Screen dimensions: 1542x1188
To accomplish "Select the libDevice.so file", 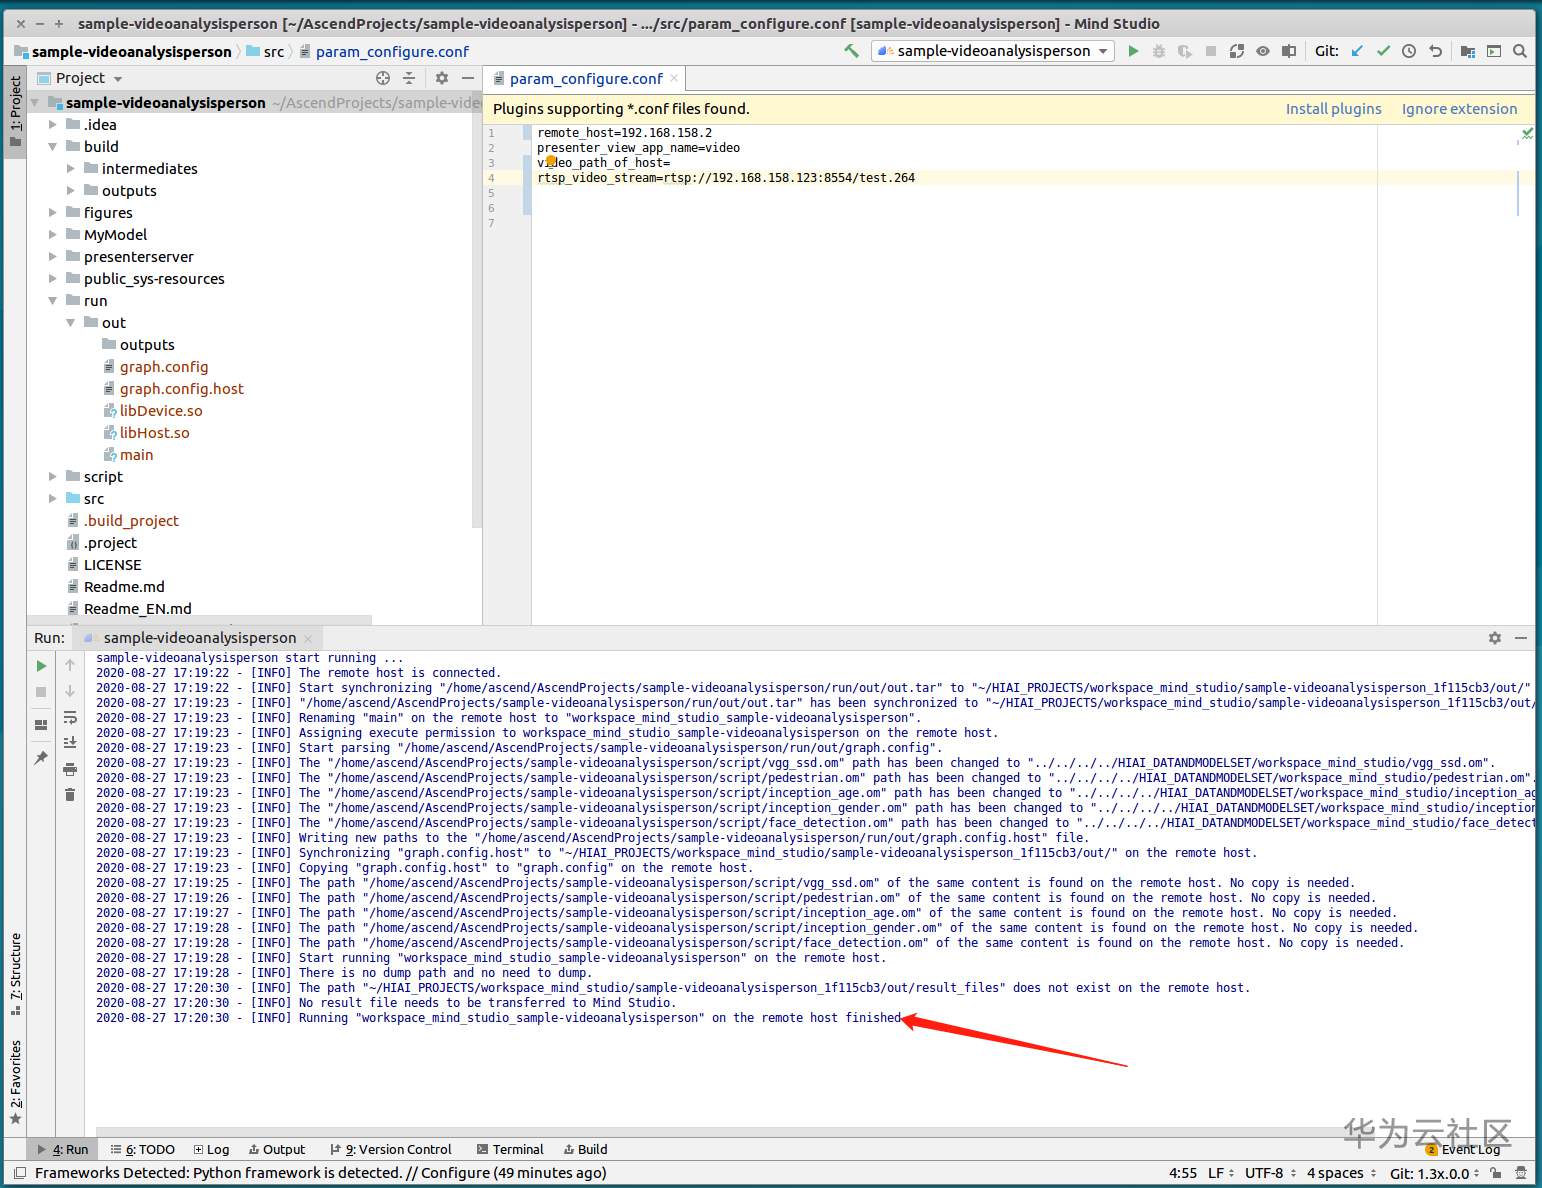I will tap(161, 411).
